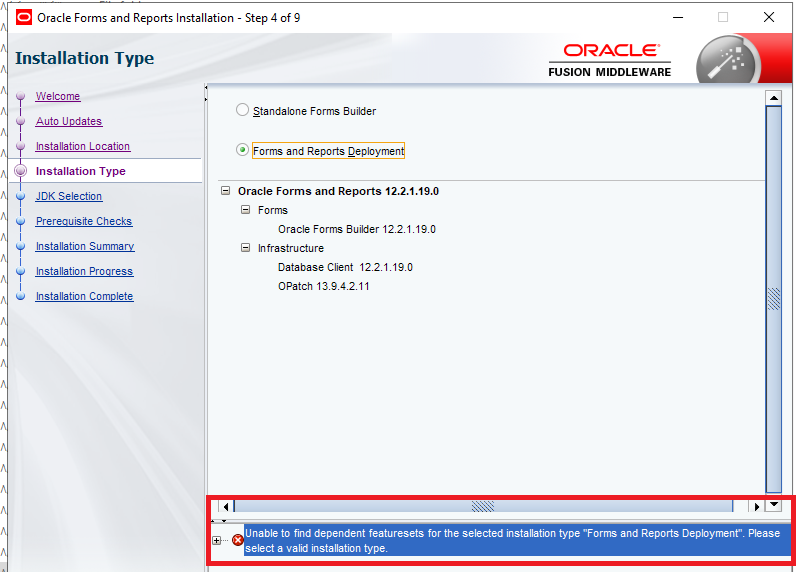The height and width of the screenshot is (572, 804).
Task: Open Installation Complete step
Action: tap(84, 296)
